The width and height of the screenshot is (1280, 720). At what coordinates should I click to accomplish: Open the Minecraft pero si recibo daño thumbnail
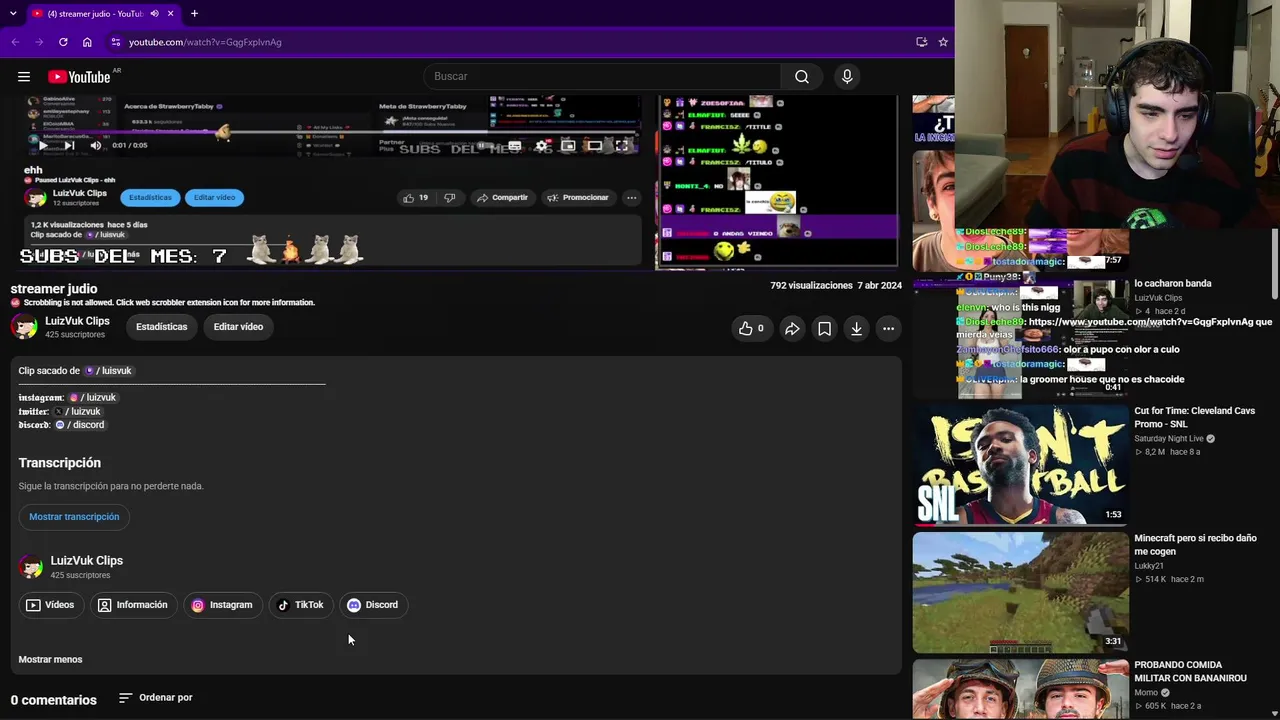tap(1020, 593)
